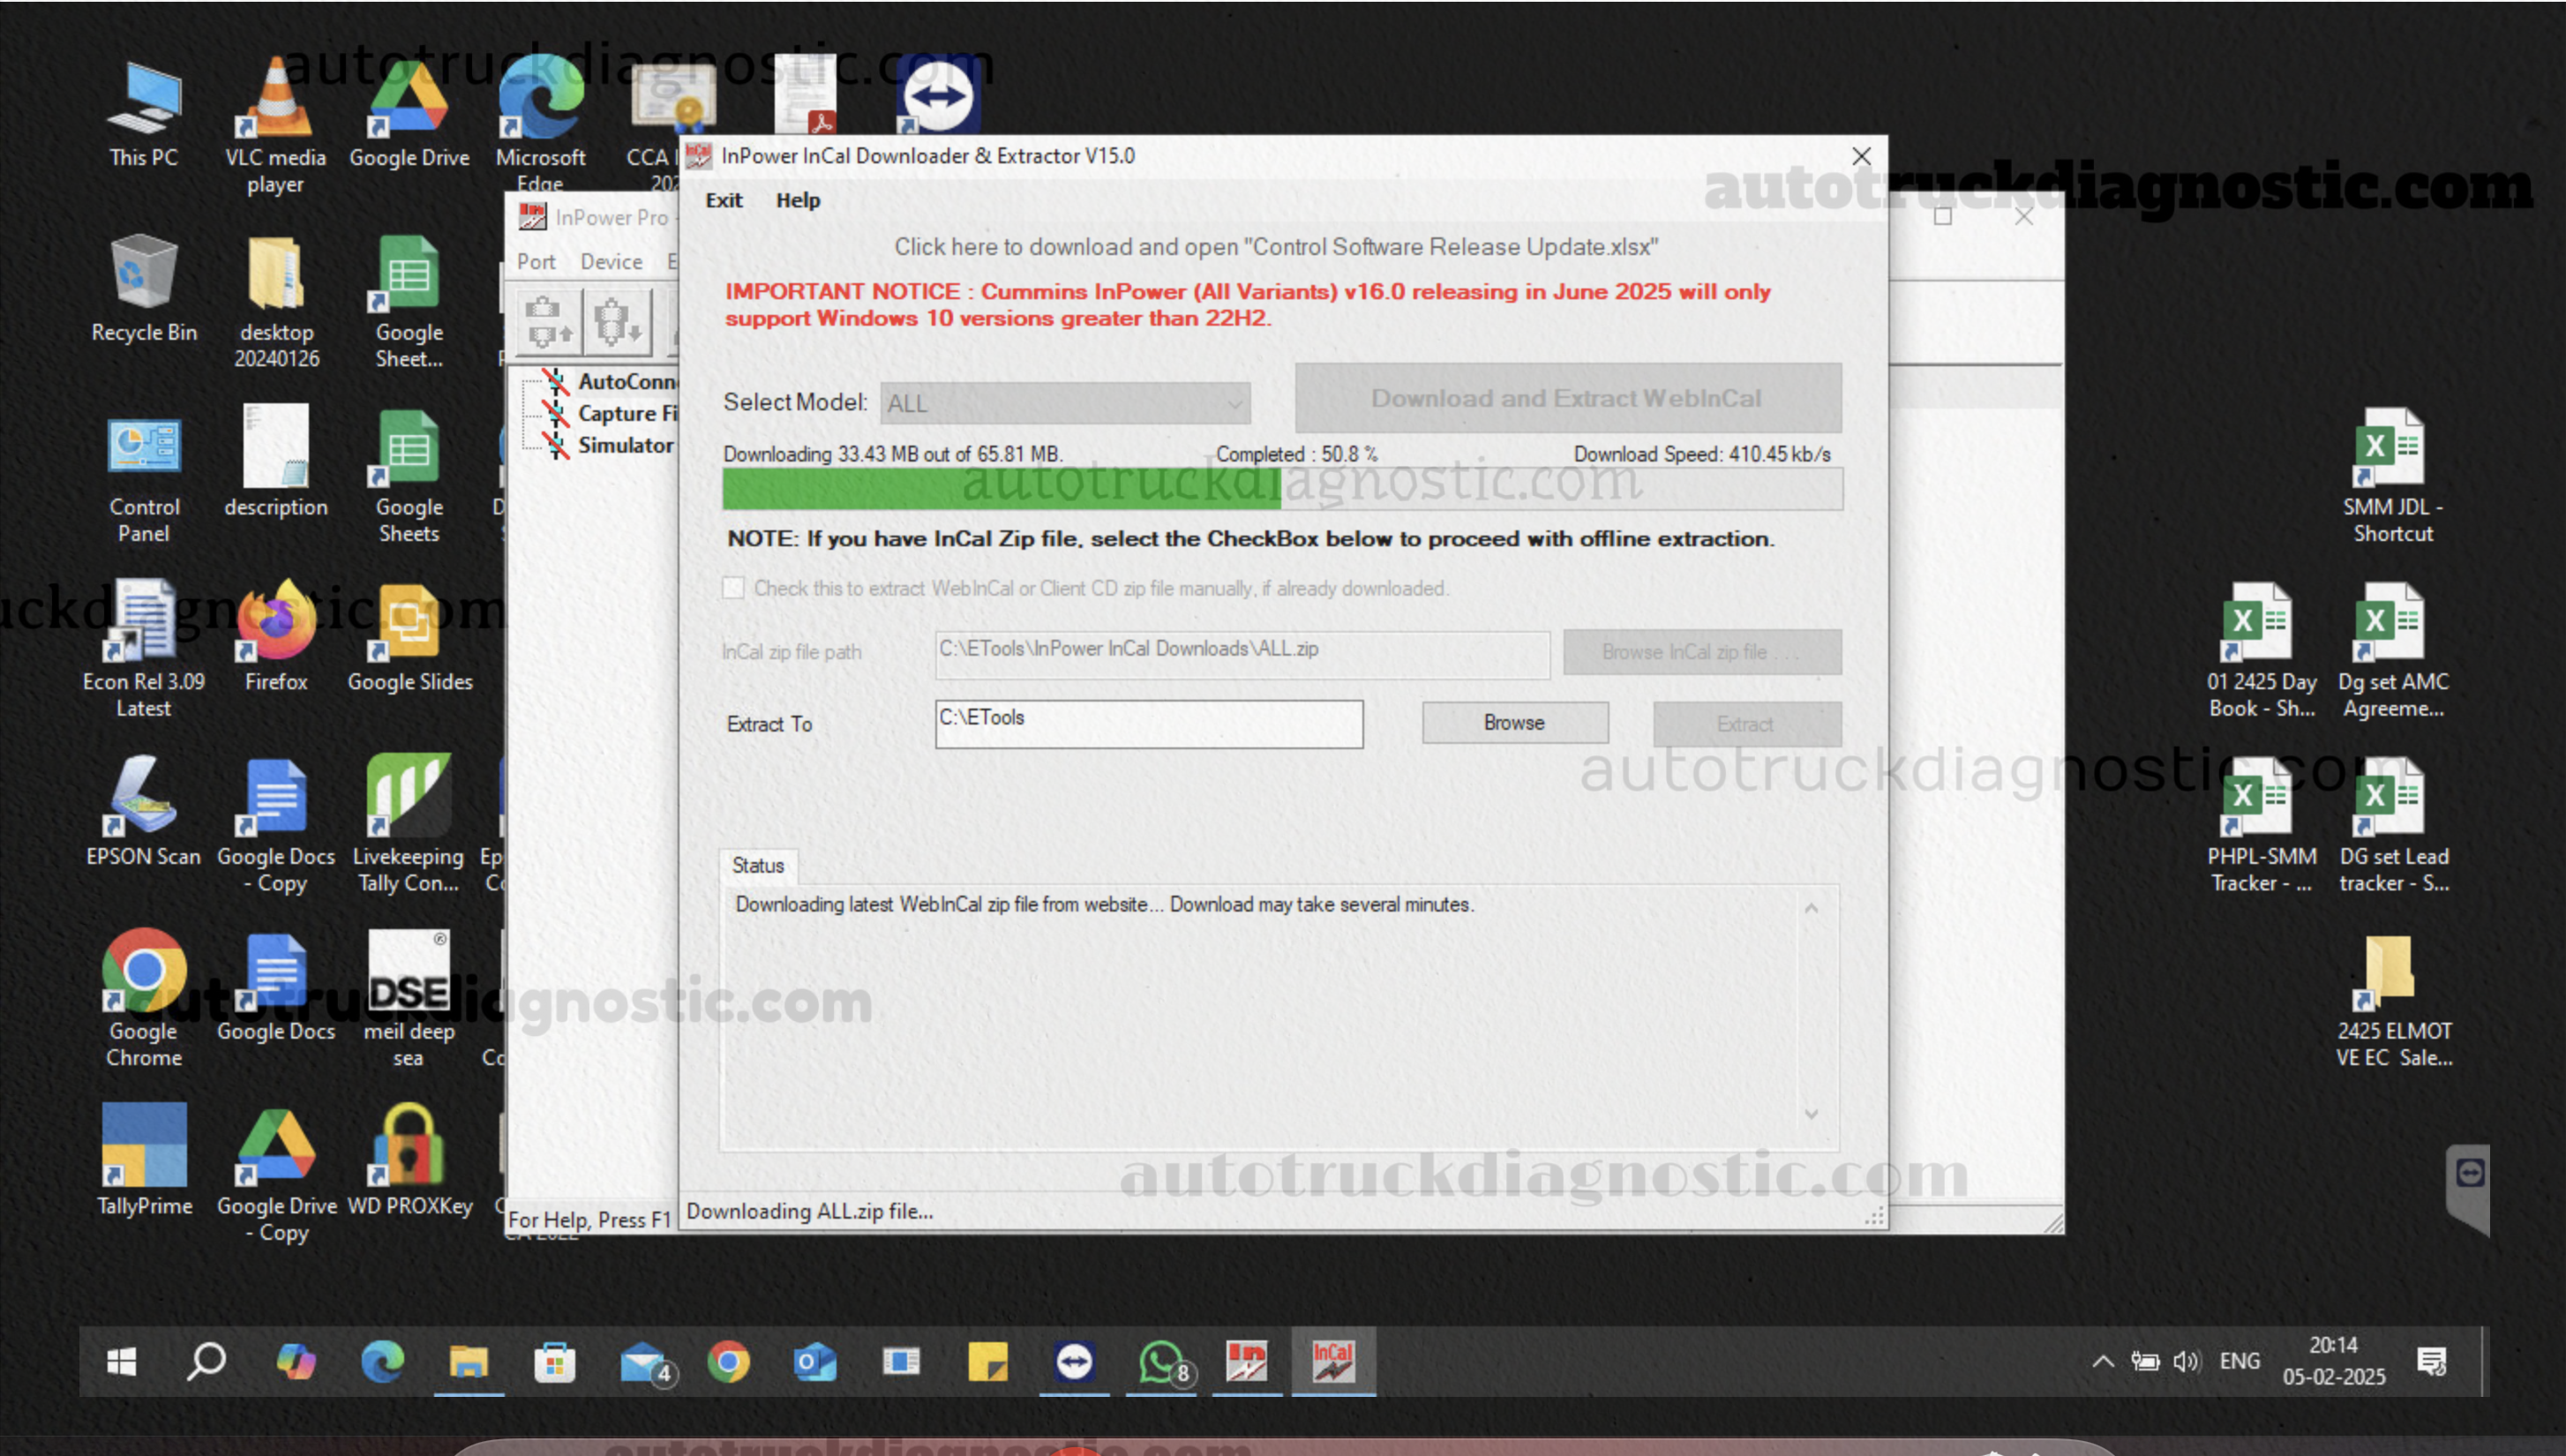Open WhatsApp from the taskbar
Viewport: 2566px width, 1456px height.
point(1163,1361)
